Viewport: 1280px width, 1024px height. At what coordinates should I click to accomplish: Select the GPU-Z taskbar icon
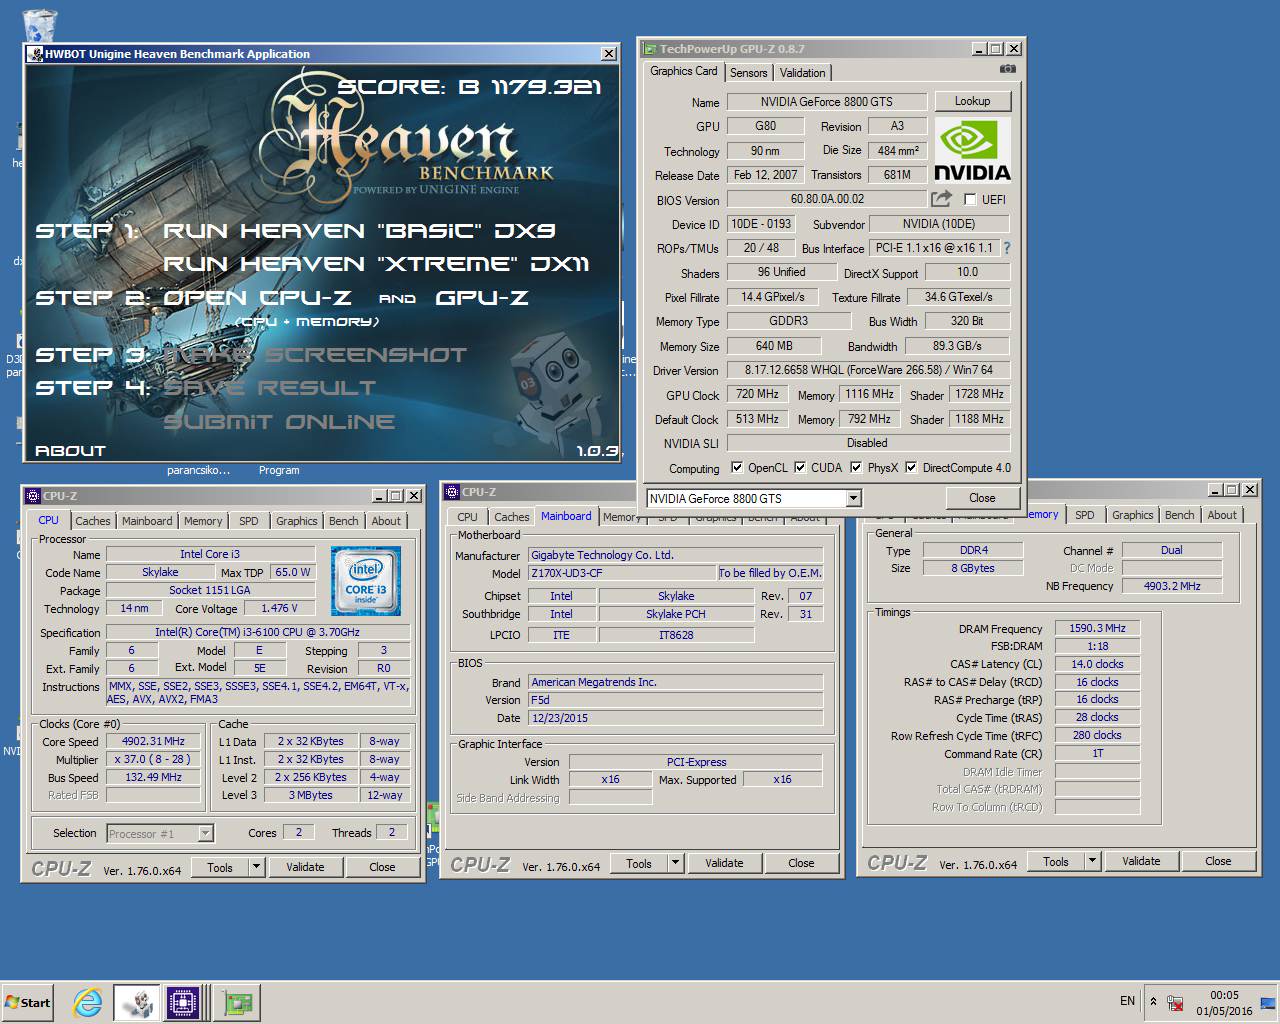point(238,1002)
